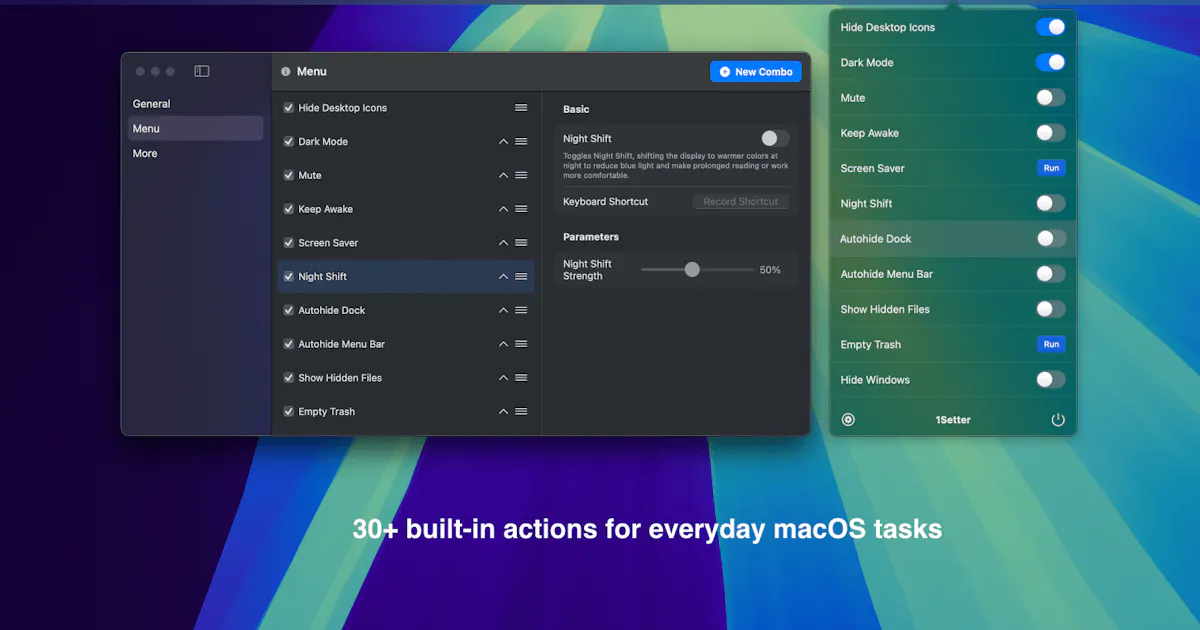Click the reorder handle for Keep Awake row

coord(521,209)
